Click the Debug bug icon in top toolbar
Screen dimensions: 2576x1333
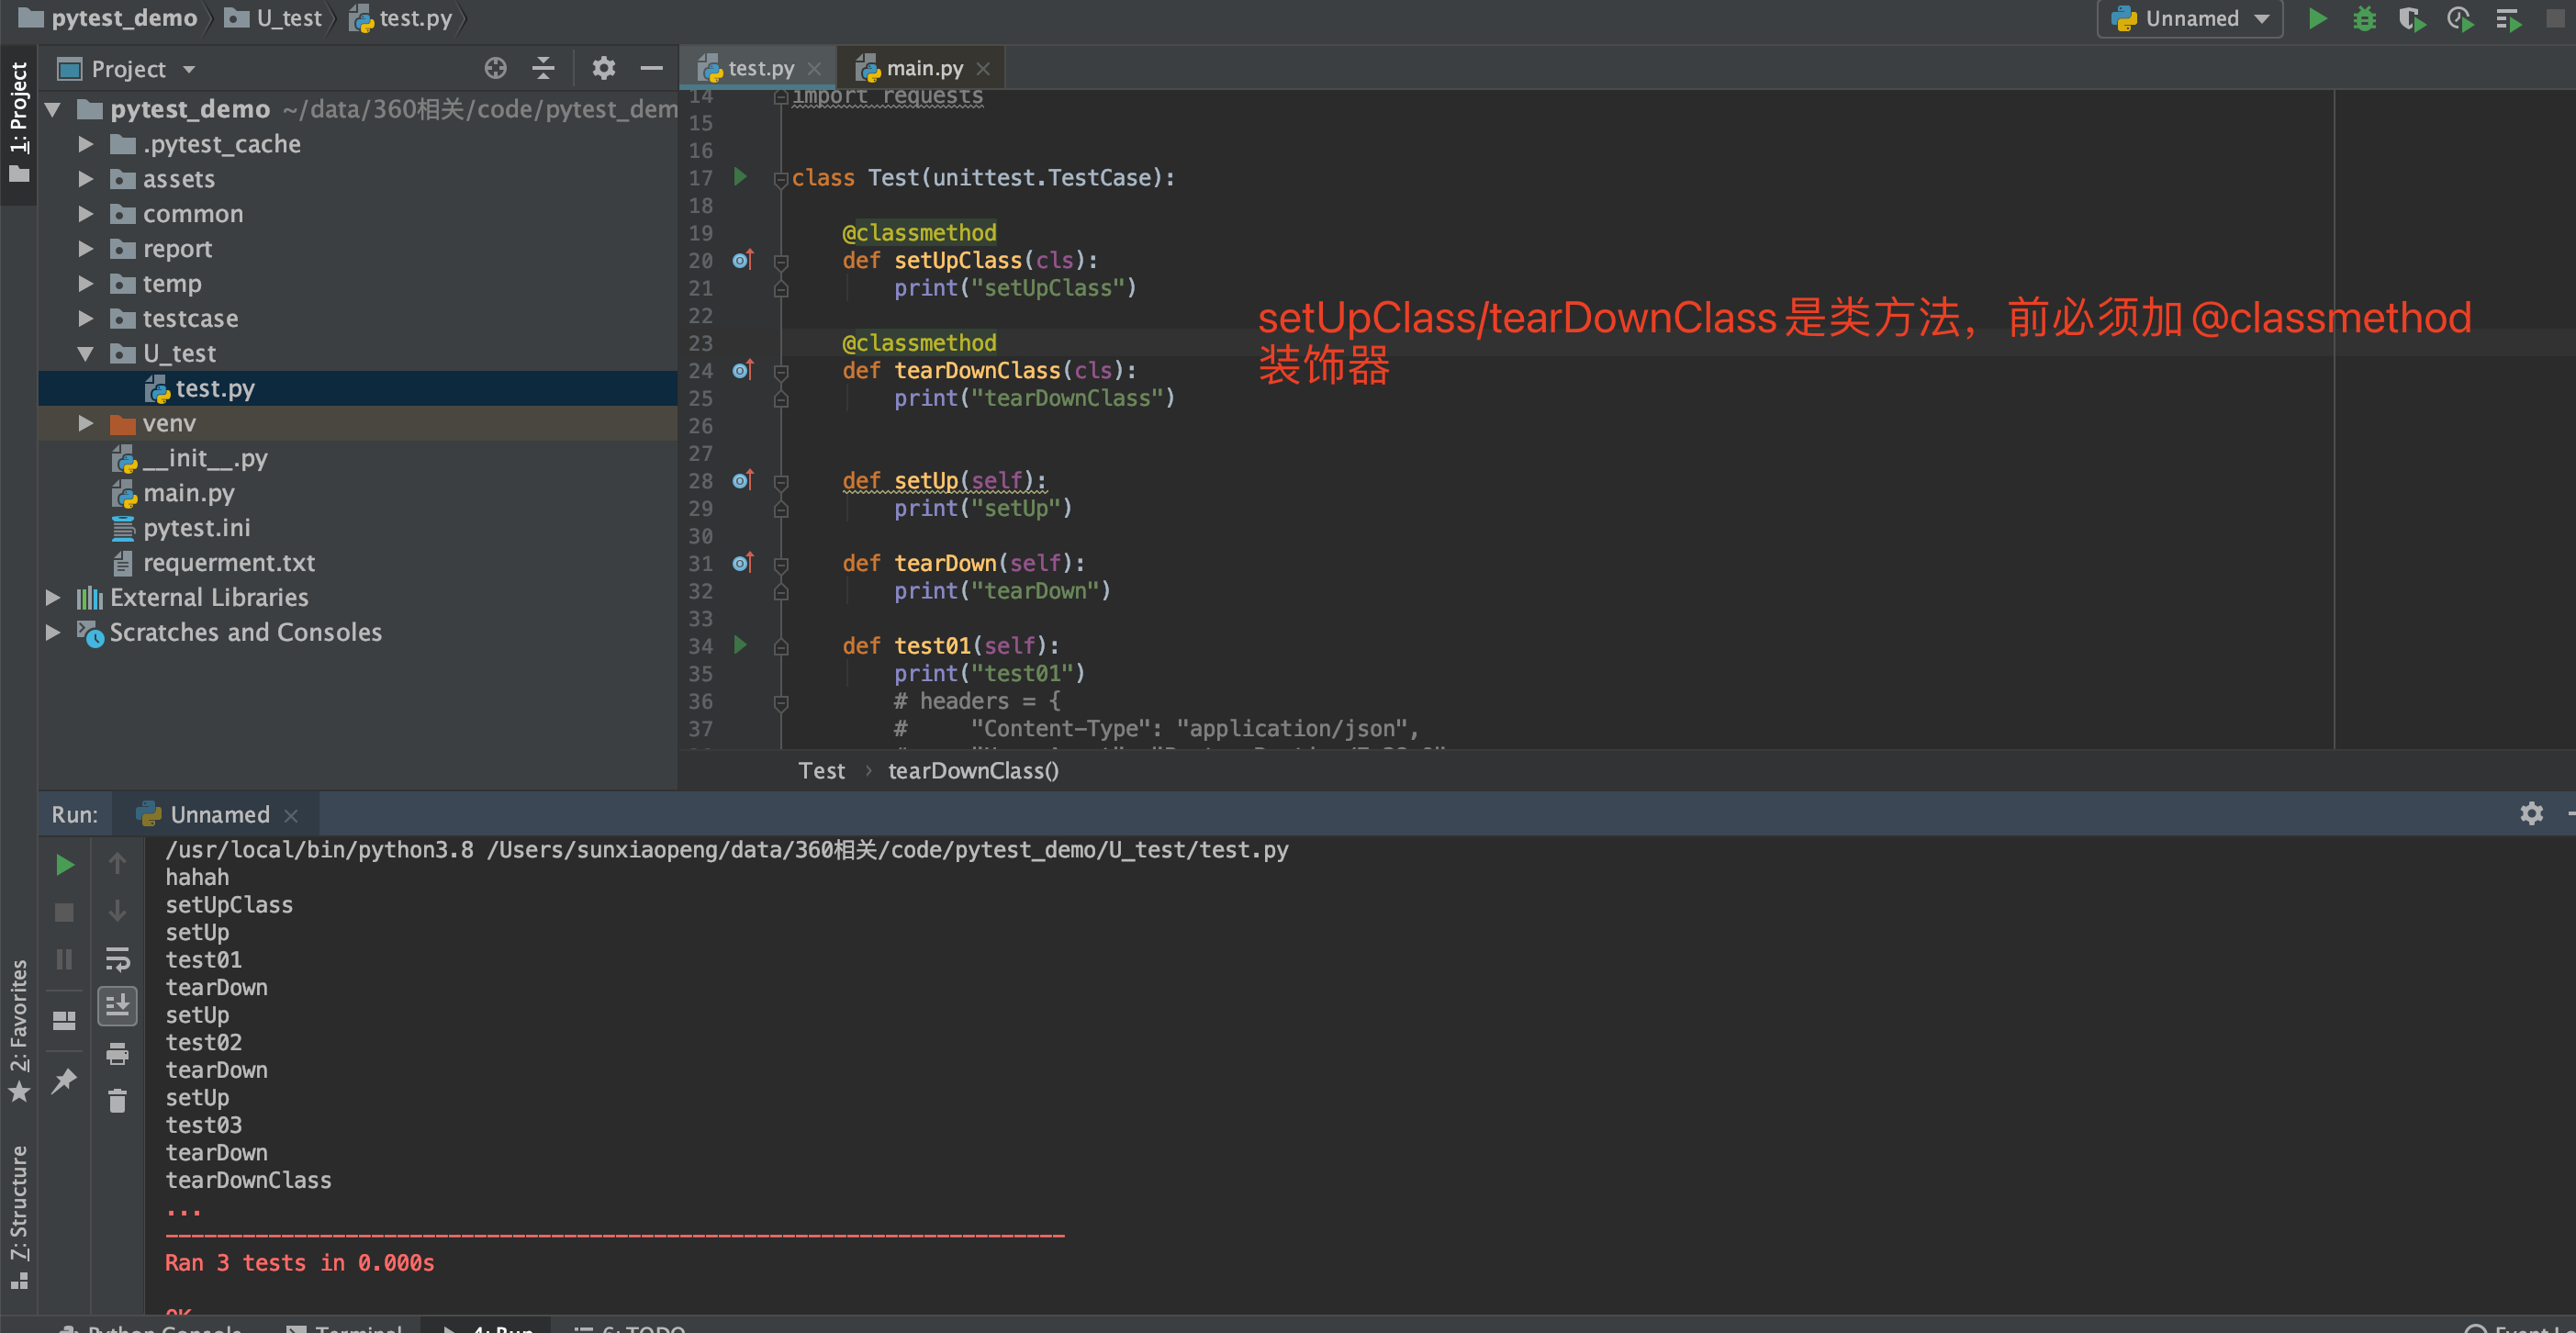pyautogui.click(x=2364, y=19)
